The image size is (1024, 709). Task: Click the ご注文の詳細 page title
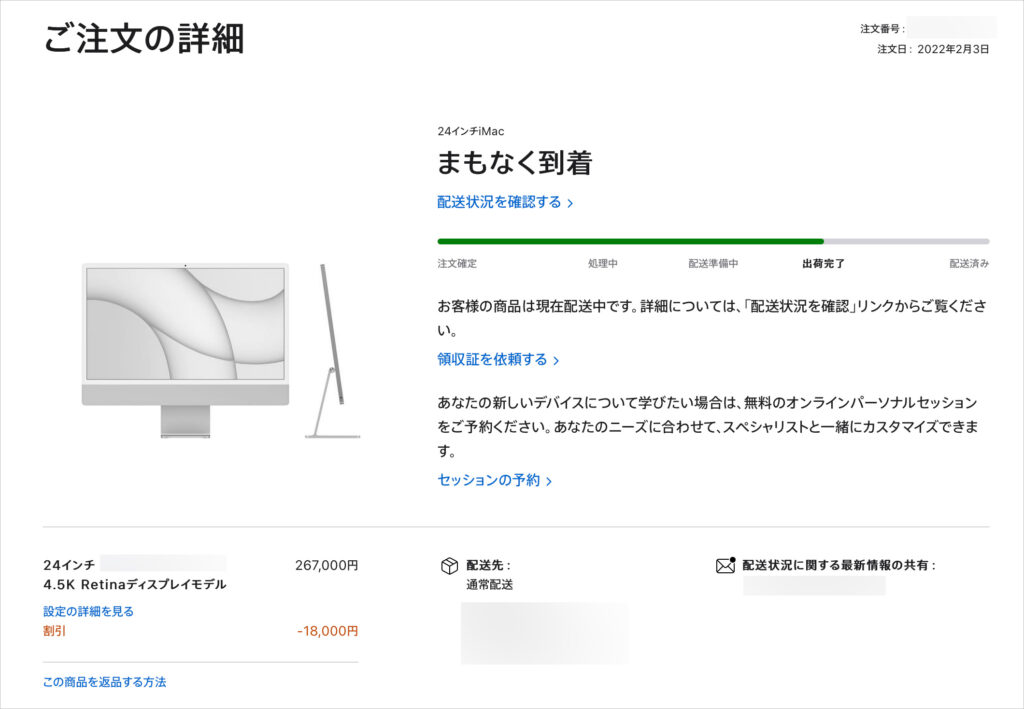(144, 38)
